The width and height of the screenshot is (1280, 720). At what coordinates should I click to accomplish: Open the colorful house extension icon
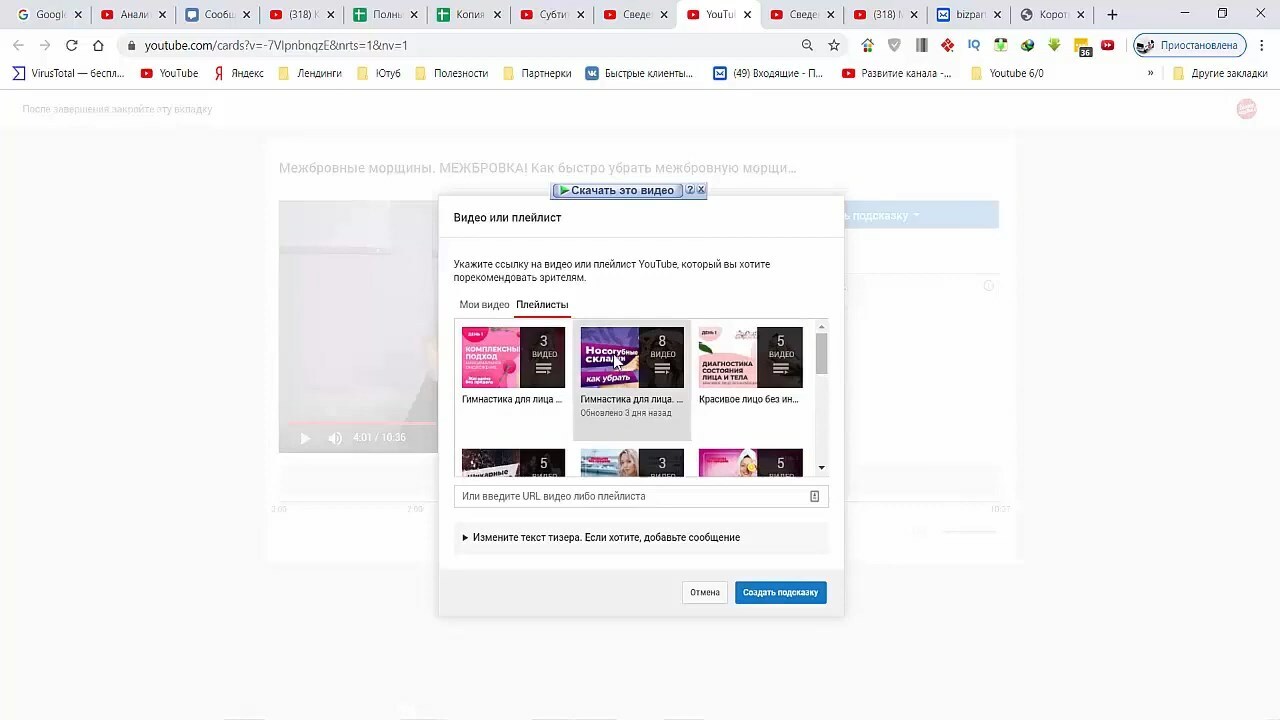pyautogui.click(x=867, y=45)
